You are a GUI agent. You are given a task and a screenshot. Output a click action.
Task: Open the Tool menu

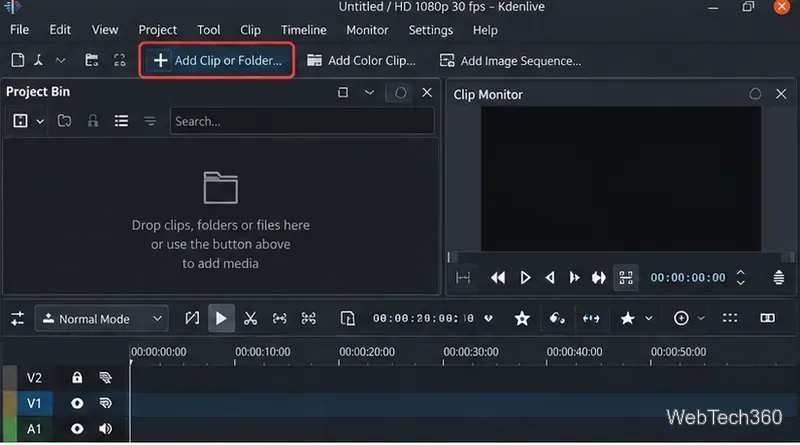pos(209,30)
